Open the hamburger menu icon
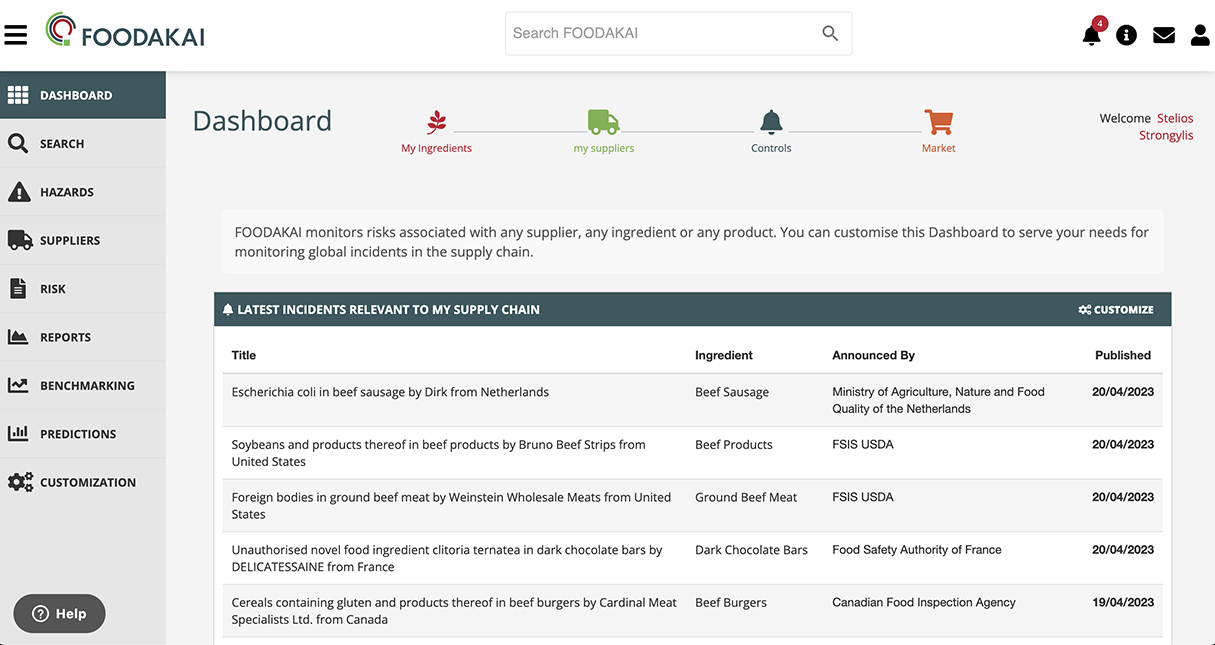This screenshot has height=645, width=1215. tap(15, 35)
